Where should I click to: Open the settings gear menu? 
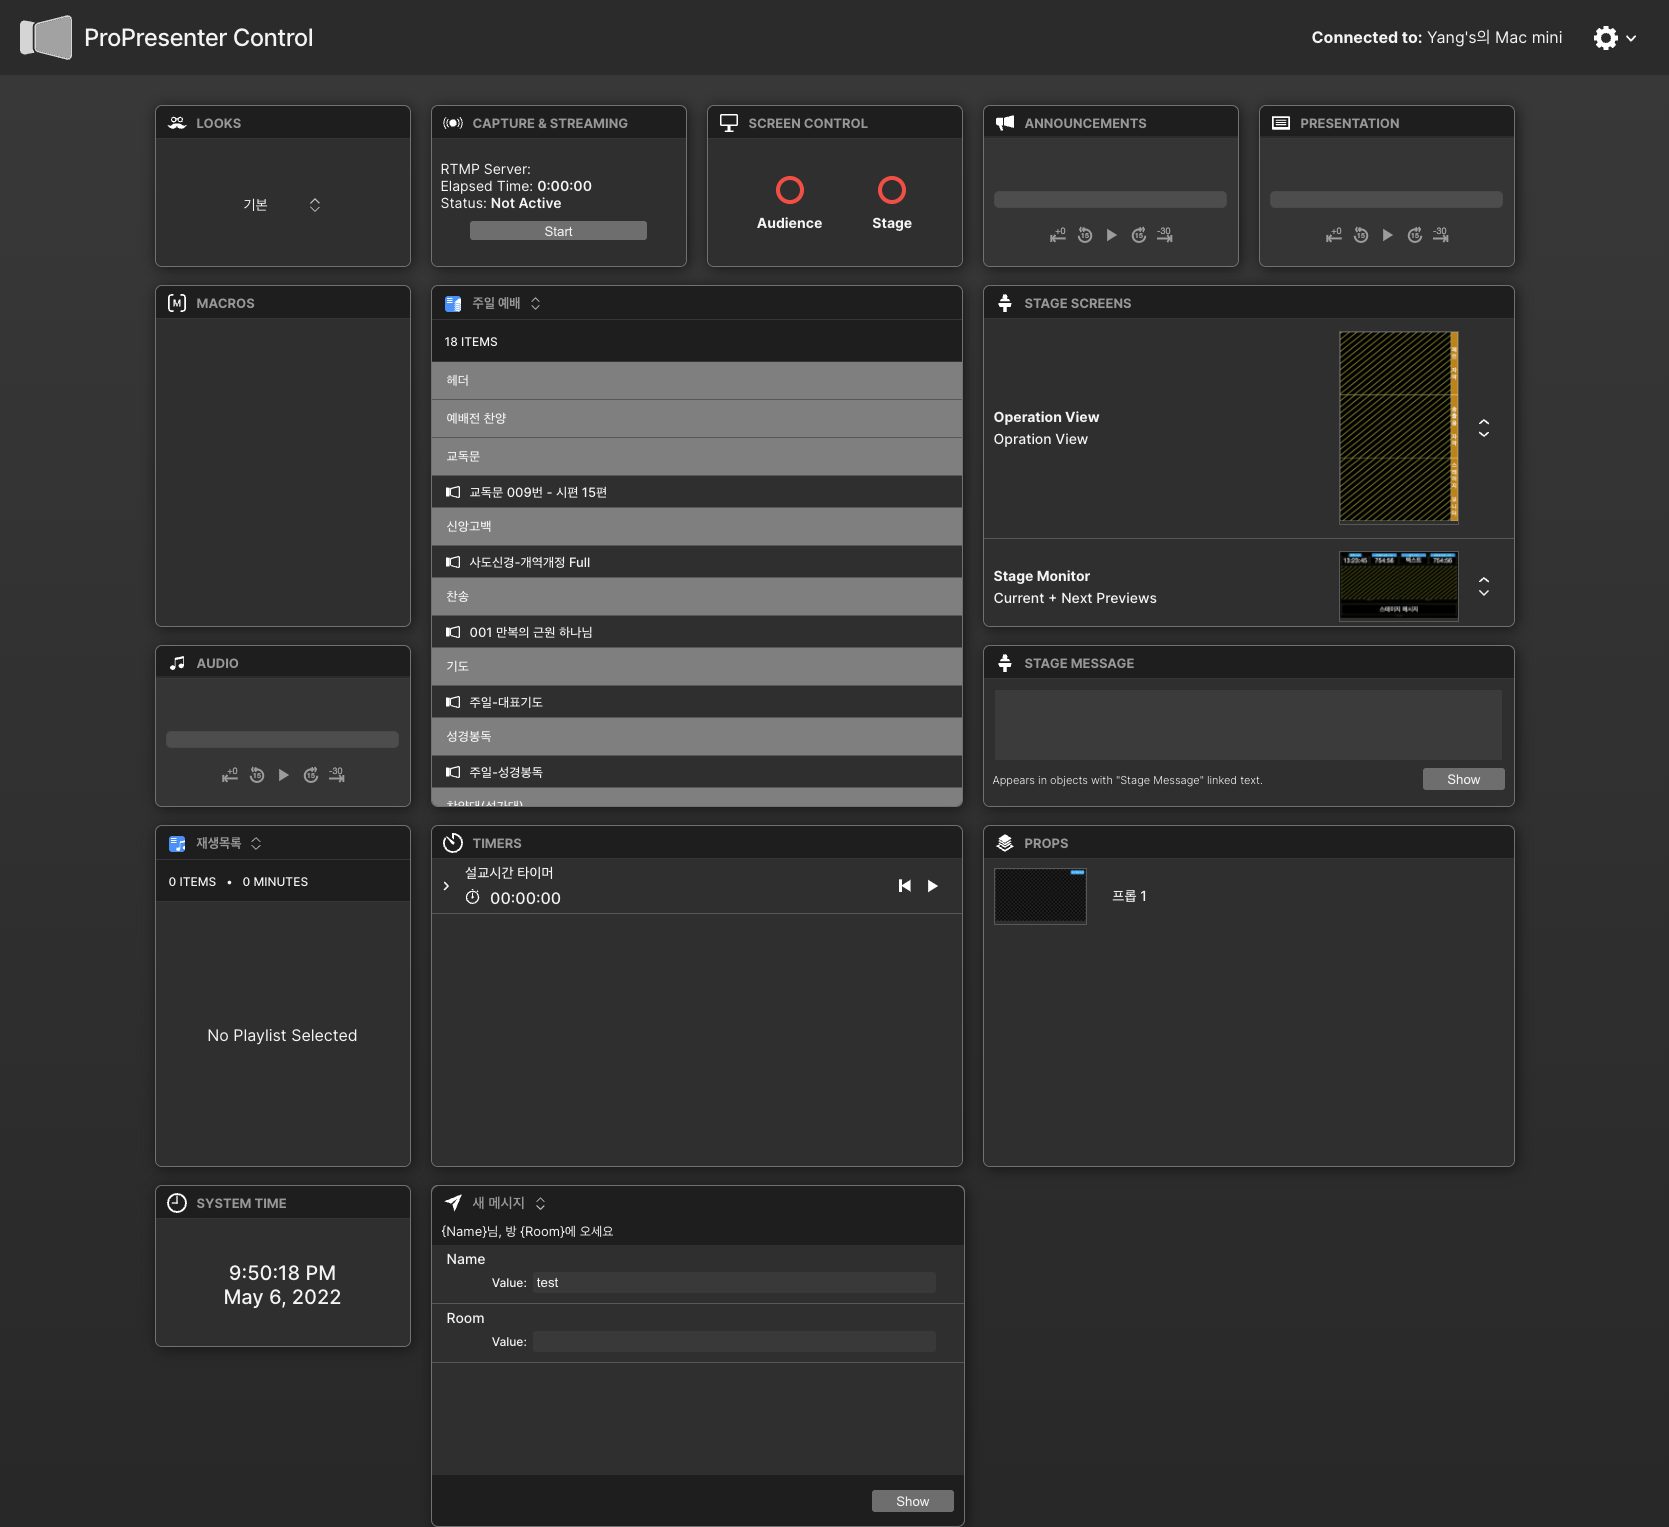tap(1614, 38)
